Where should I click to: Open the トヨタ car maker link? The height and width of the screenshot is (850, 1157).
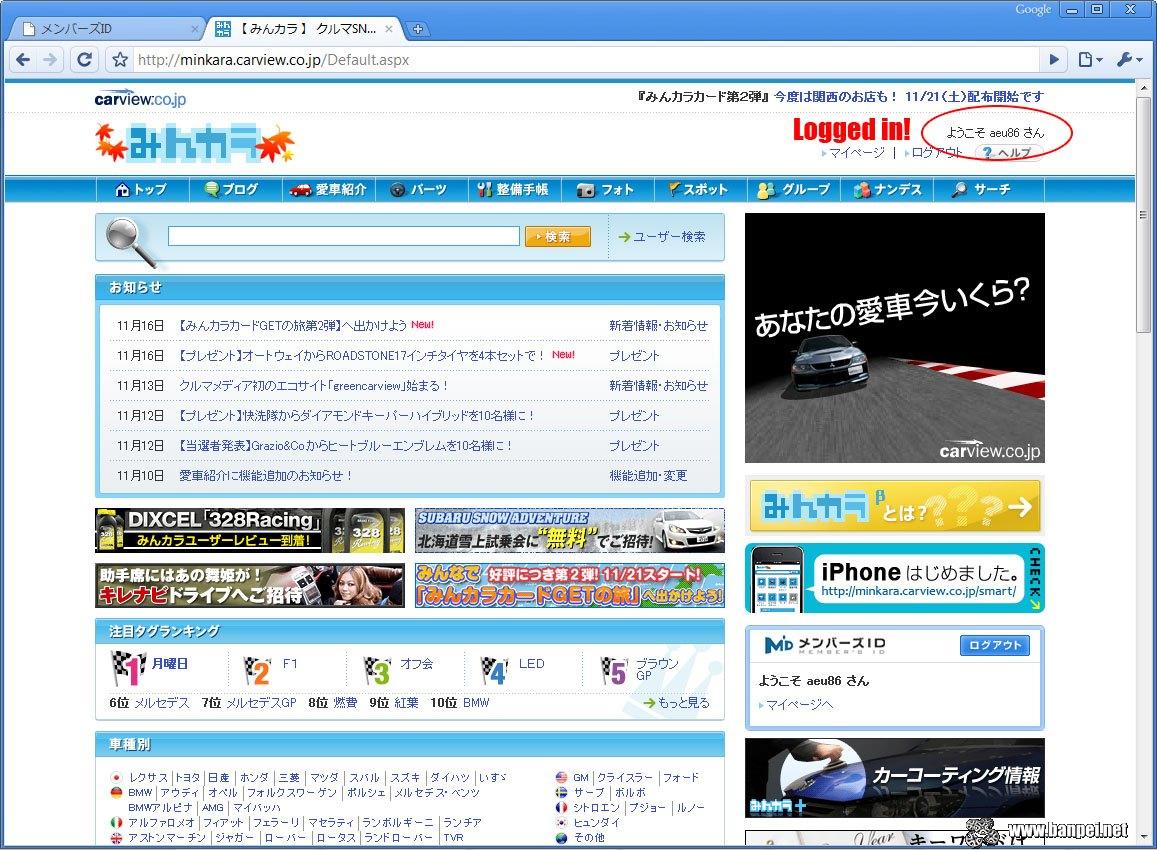coord(187,778)
